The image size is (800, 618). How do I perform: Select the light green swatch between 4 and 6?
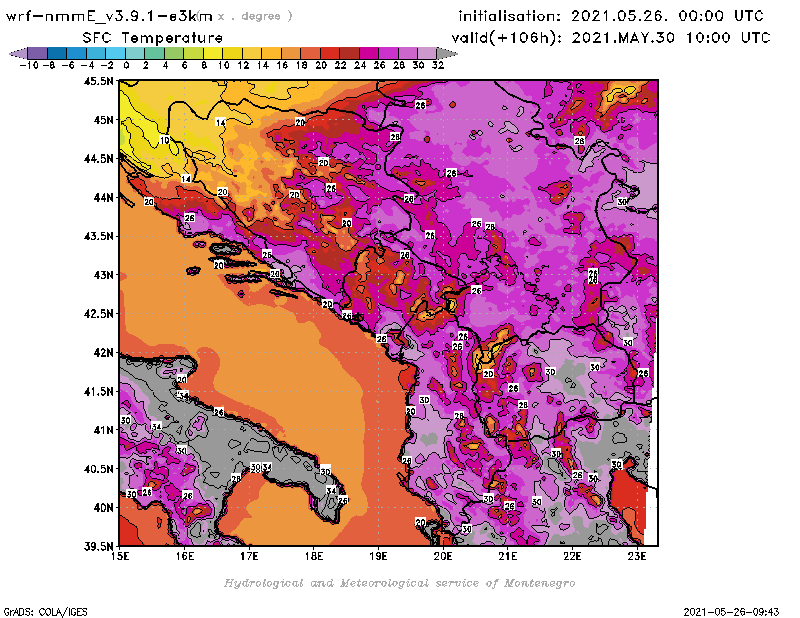coord(173,53)
